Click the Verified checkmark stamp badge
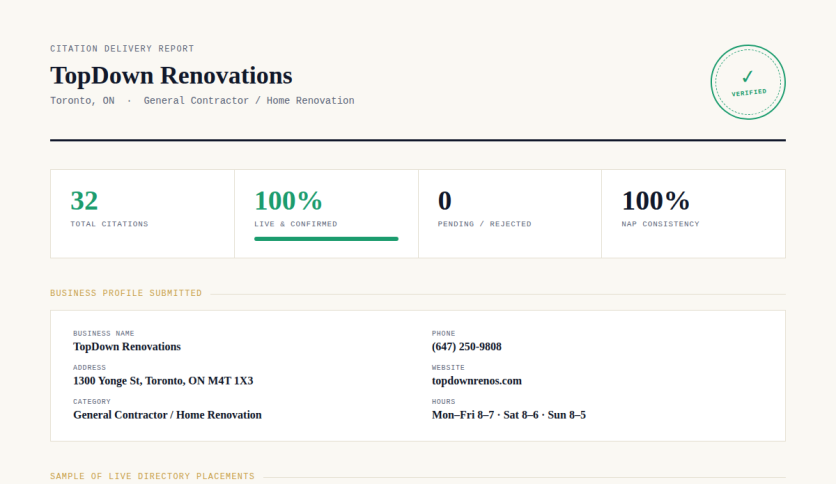This screenshot has width=836, height=484. (747, 82)
